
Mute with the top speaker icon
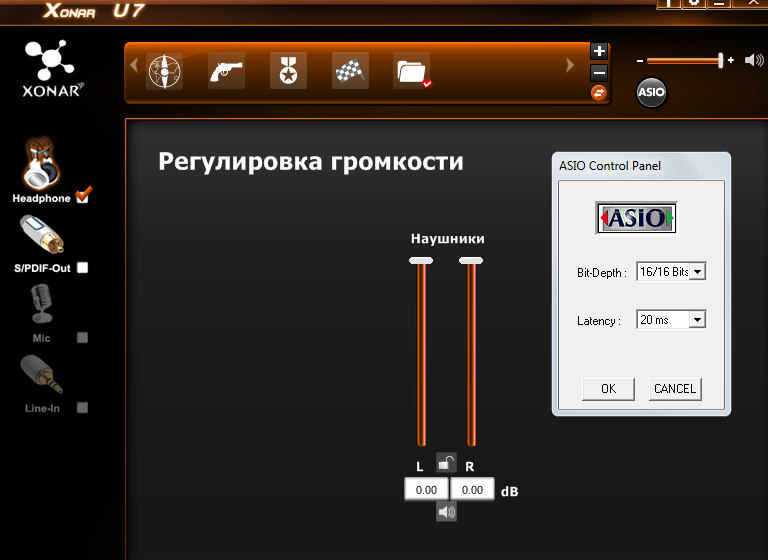point(754,60)
